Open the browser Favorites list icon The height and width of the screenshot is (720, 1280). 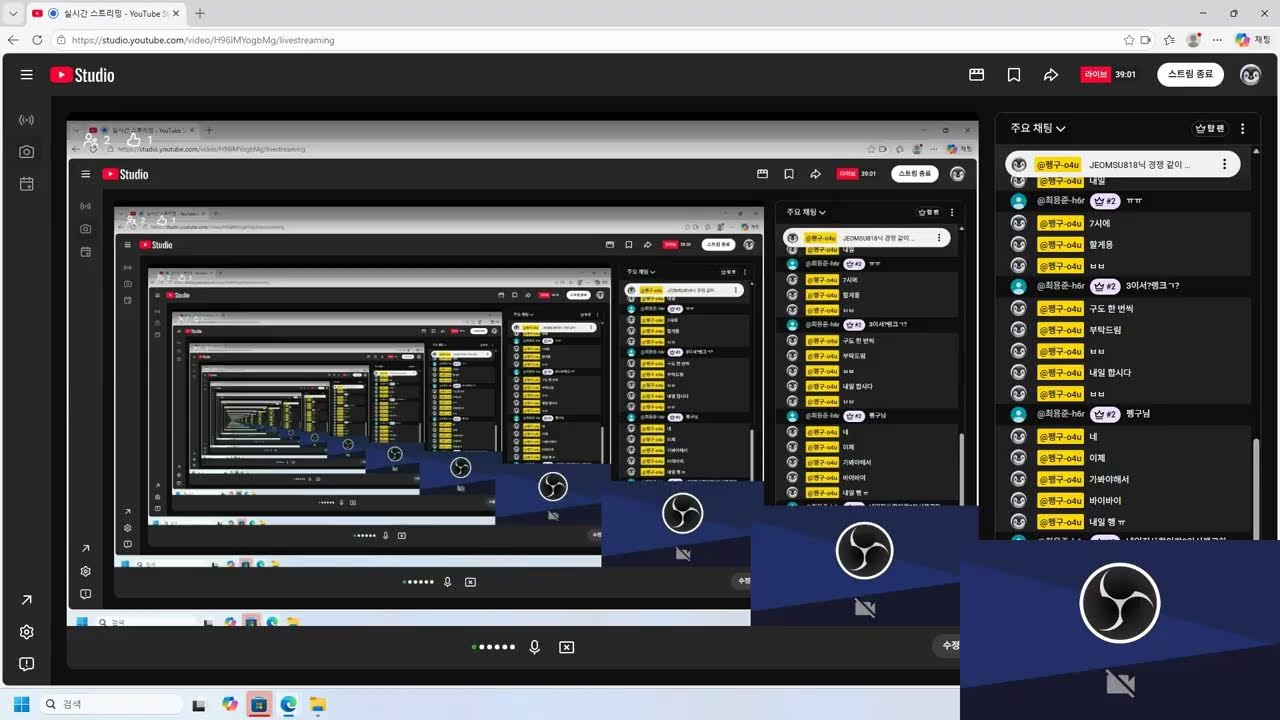(x=1169, y=40)
